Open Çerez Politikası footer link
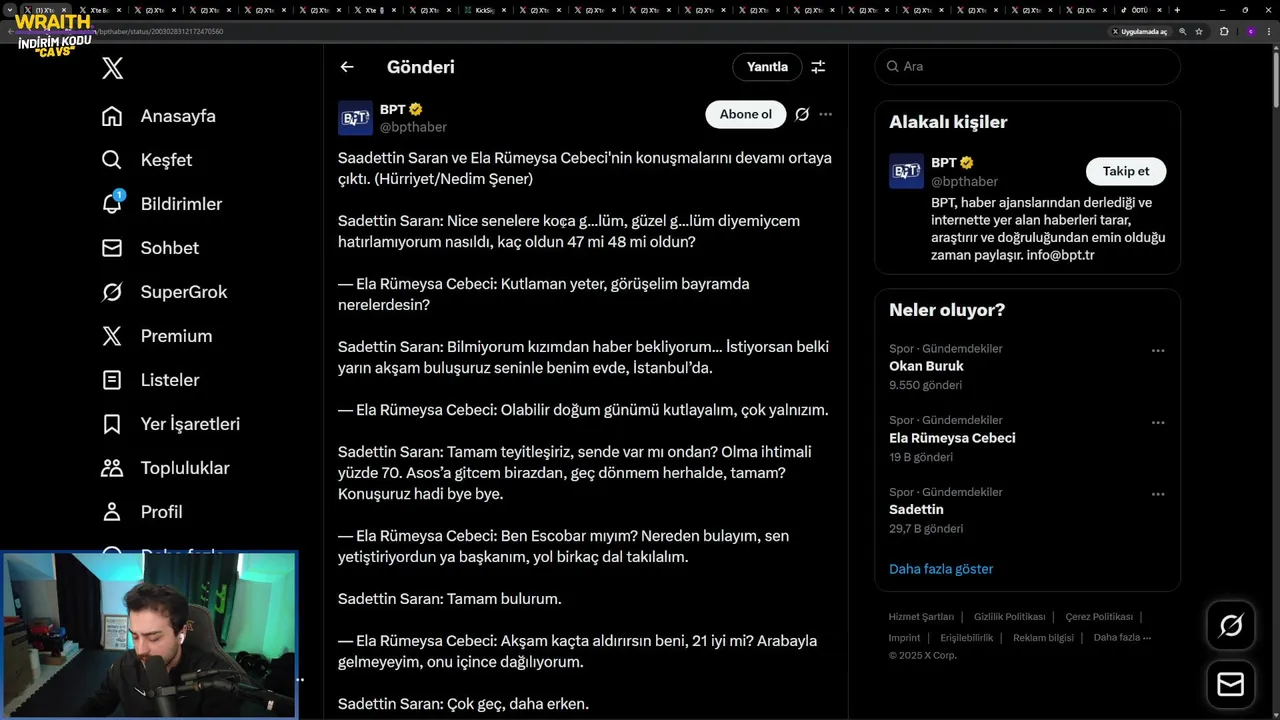Viewport: 1280px width, 720px height. pyautogui.click(x=1099, y=617)
